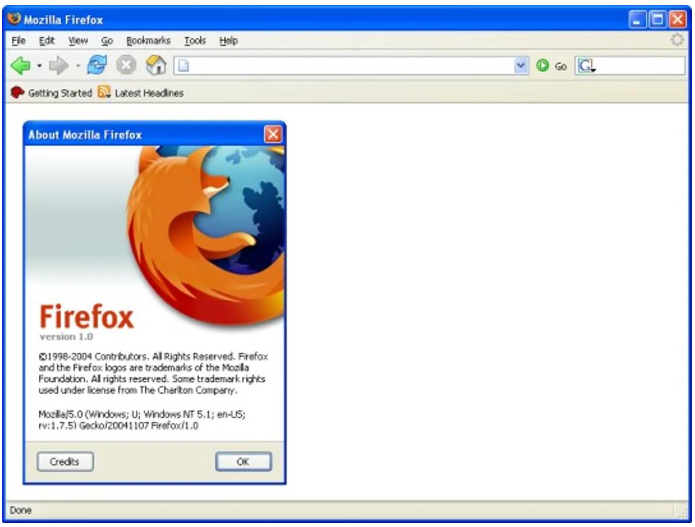Reload the page with the Reload icon
Image resolution: width=695 pixels, height=527 pixels.
(97, 65)
